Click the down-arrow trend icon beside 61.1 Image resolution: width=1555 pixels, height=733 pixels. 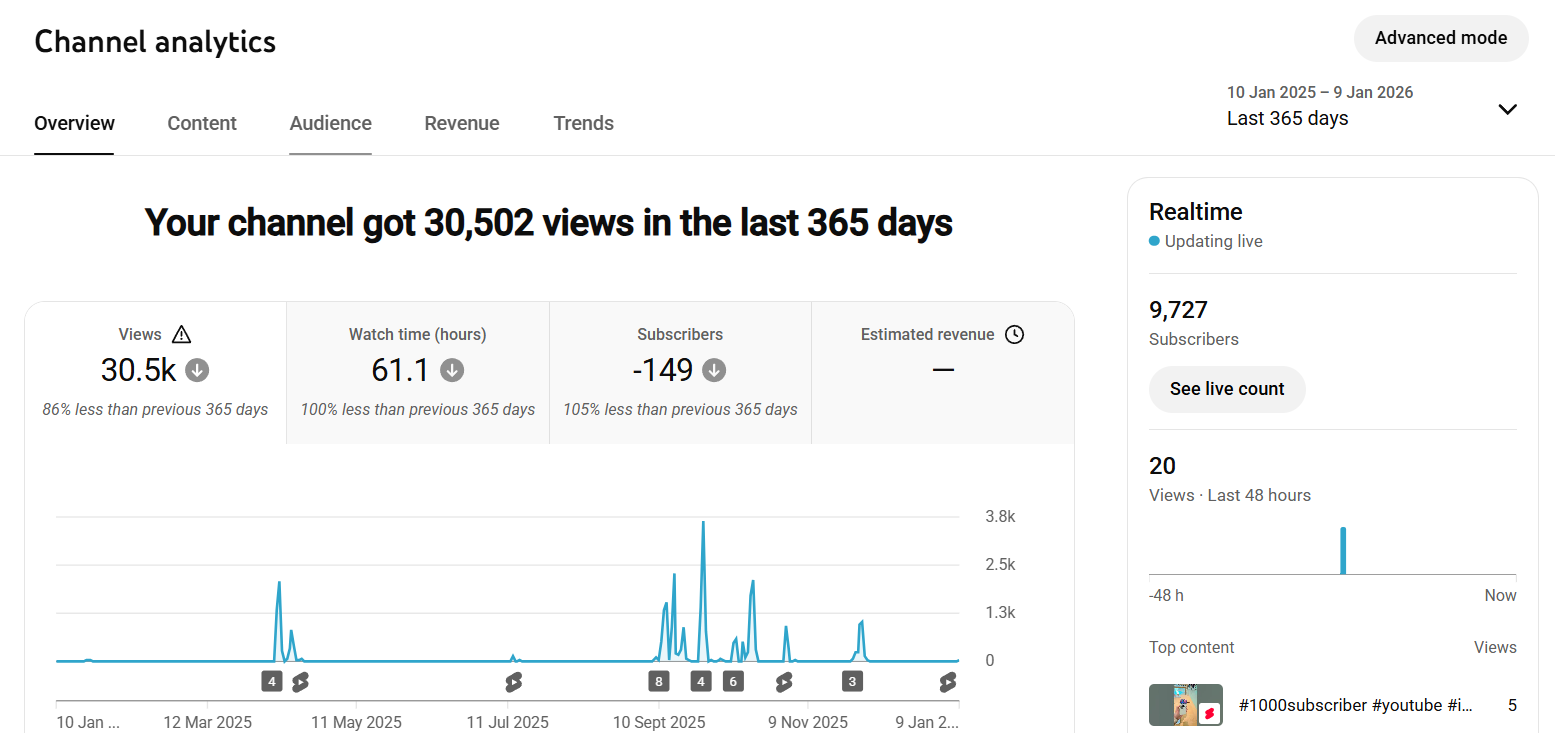pos(452,371)
